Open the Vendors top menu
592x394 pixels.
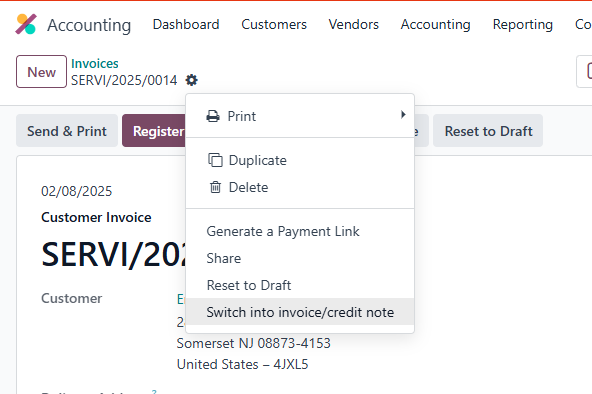pyautogui.click(x=353, y=25)
